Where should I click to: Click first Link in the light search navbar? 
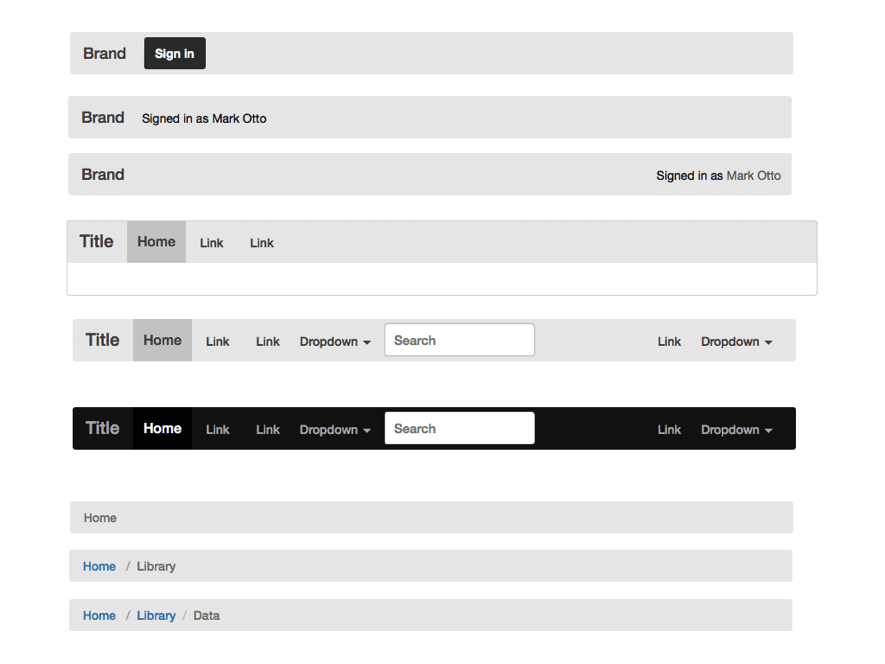[x=217, y=342]
